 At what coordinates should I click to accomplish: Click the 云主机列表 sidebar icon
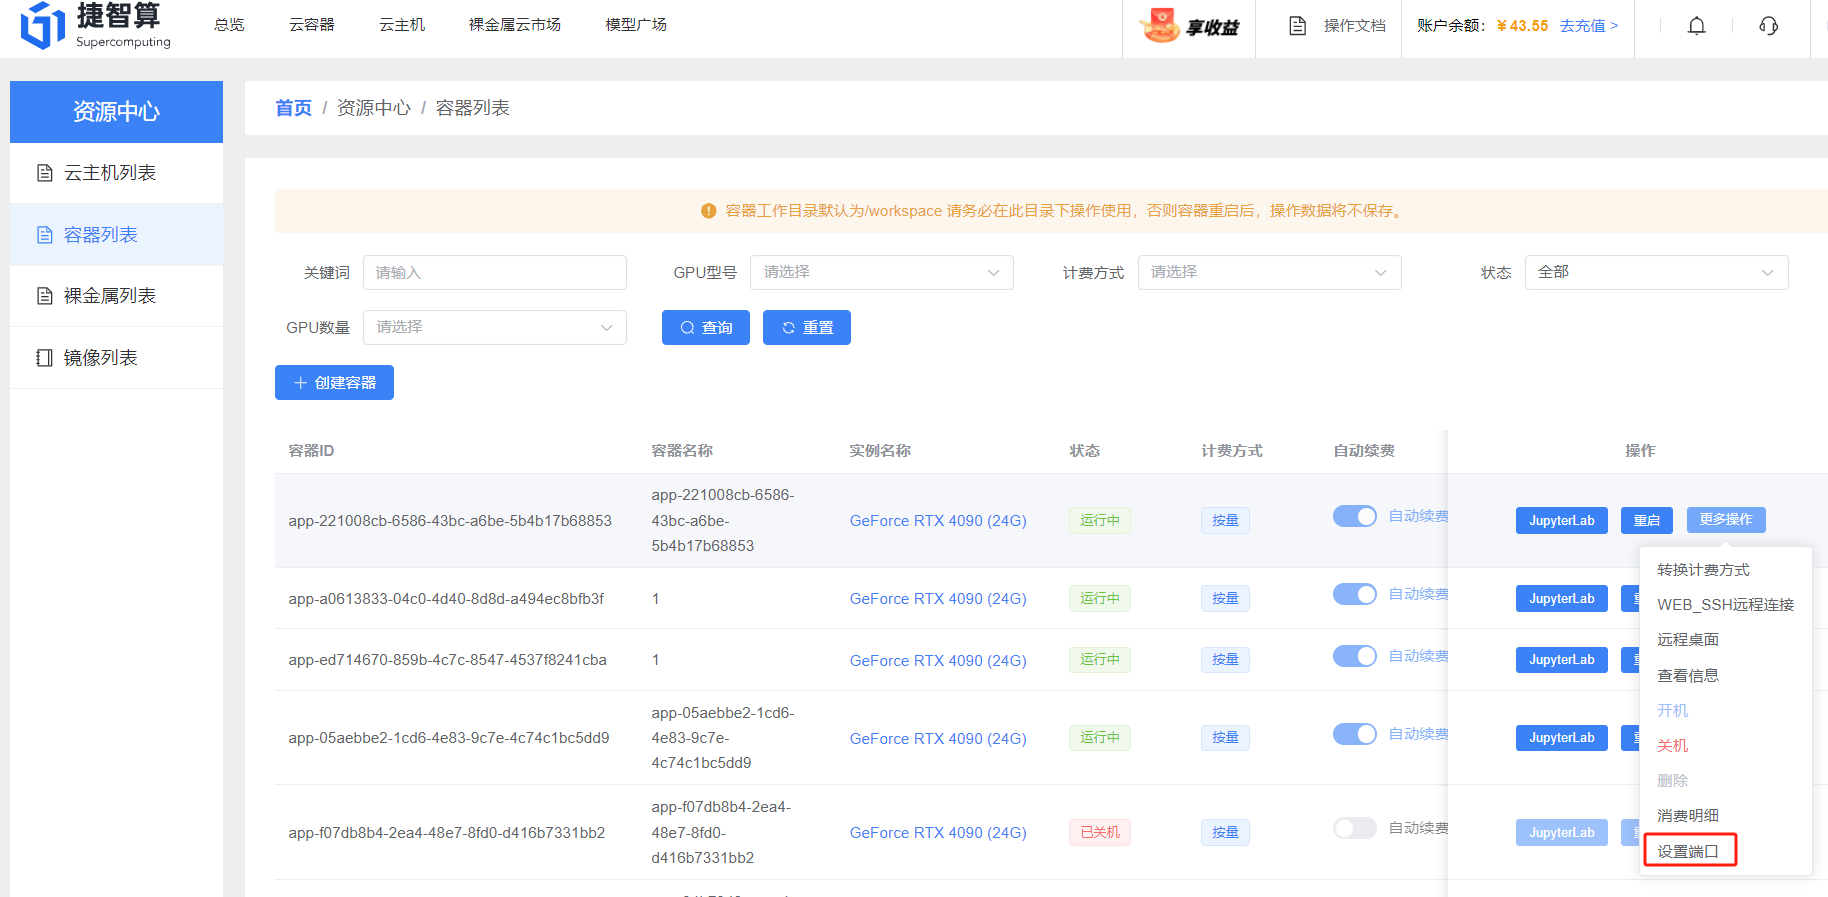(x=45, y=173)
